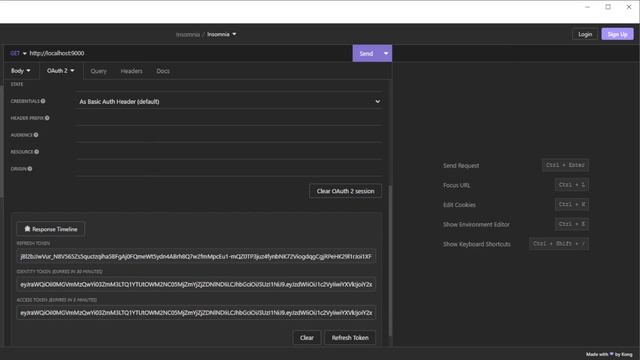Select the Identity Token value field
Image resolution: width=640 pixels, height=360 pixels.
click(196, 284)
